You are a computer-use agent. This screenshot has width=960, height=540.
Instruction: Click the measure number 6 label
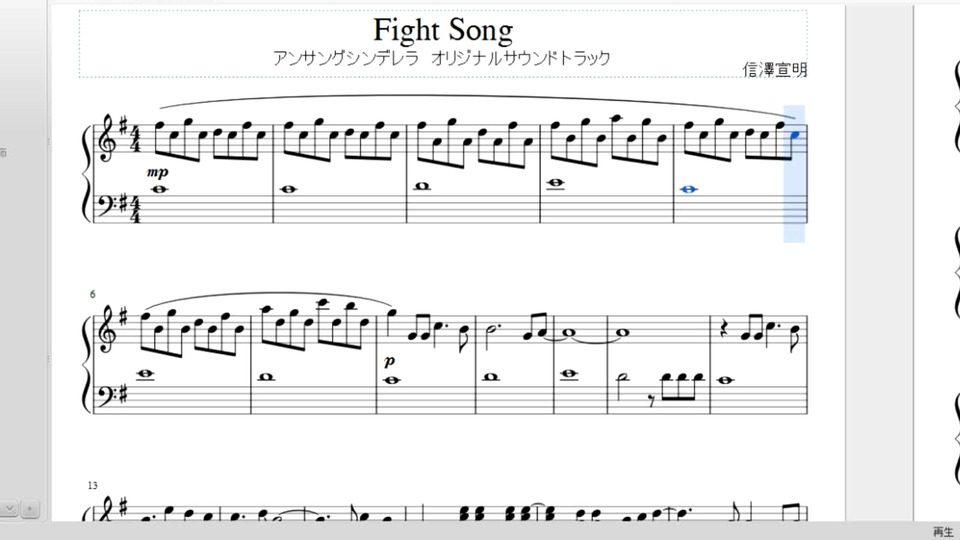92,294
